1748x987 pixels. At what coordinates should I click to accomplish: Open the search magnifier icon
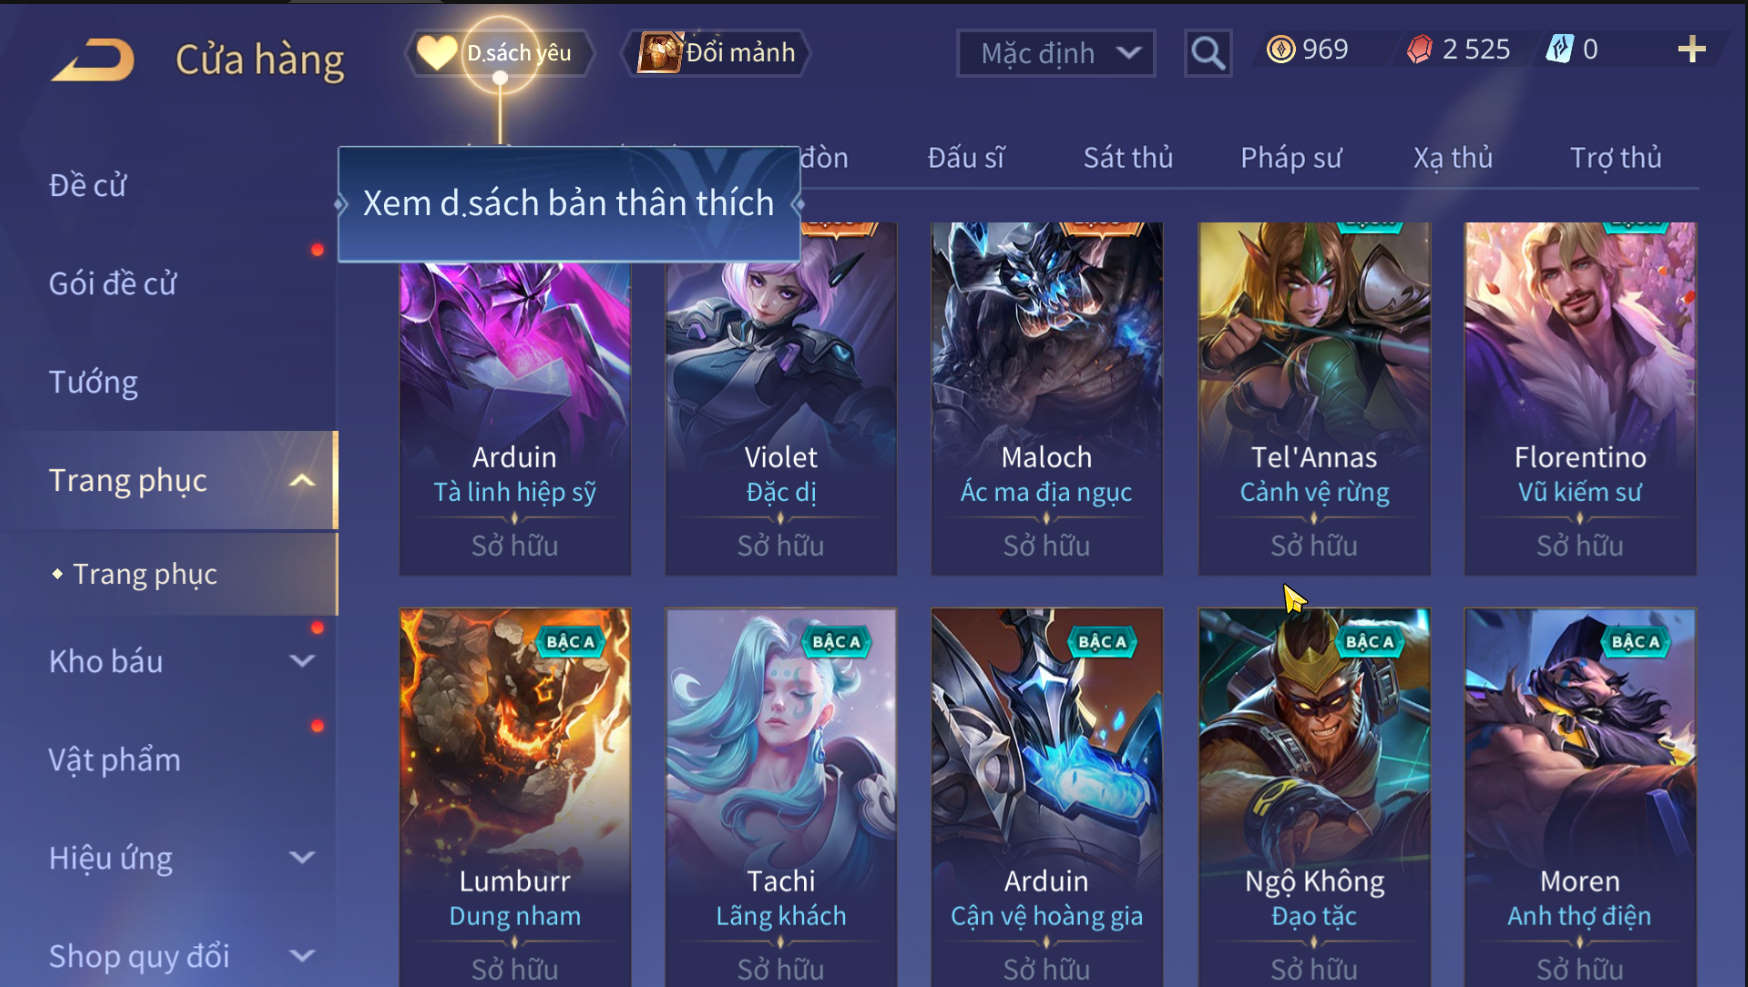coord(1208,53)
